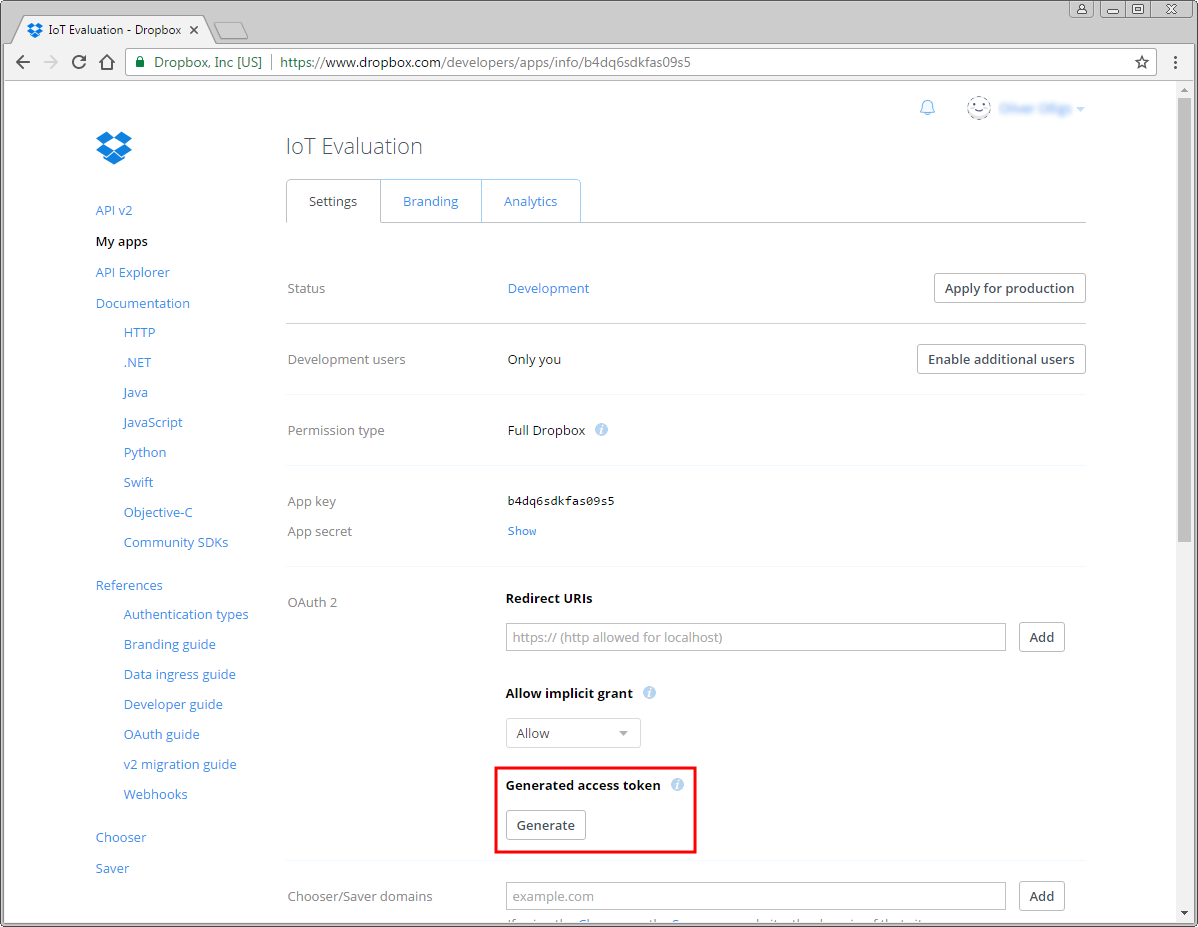Open Chooser sidebar link

coord(121,838)
